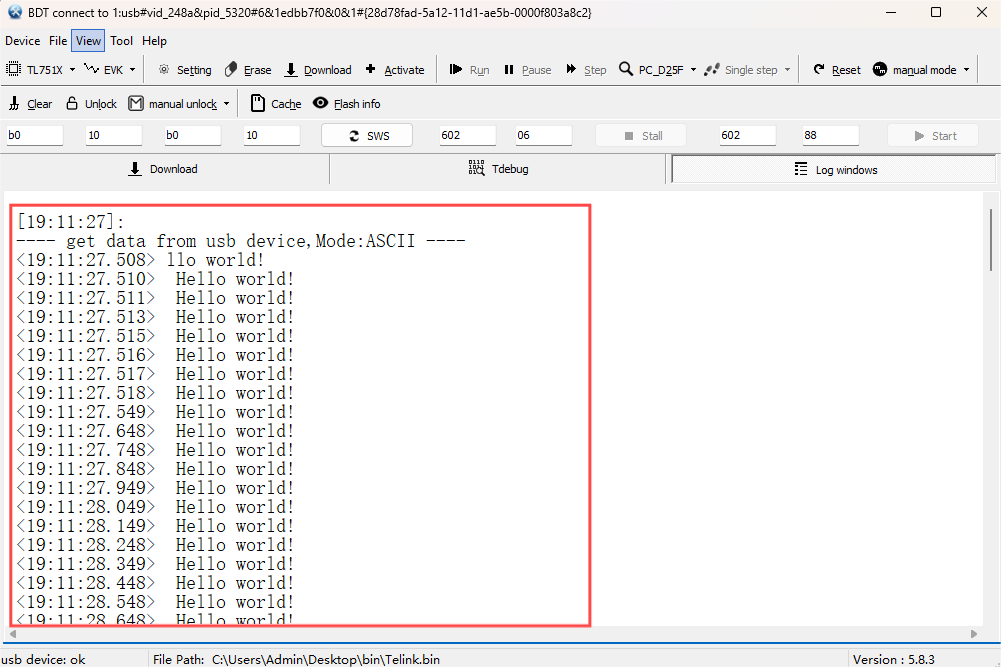
Task: Click the 'usb device: ok' status text
Action: 43,659
